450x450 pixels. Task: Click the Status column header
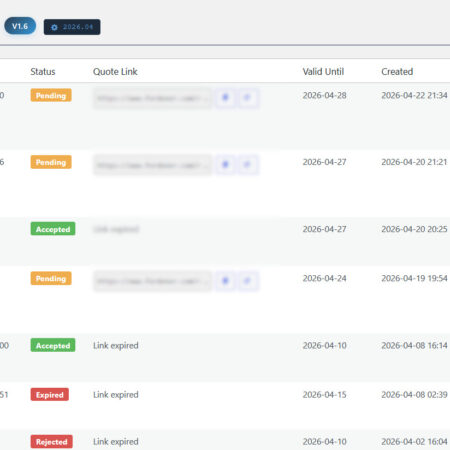[43, 72]
